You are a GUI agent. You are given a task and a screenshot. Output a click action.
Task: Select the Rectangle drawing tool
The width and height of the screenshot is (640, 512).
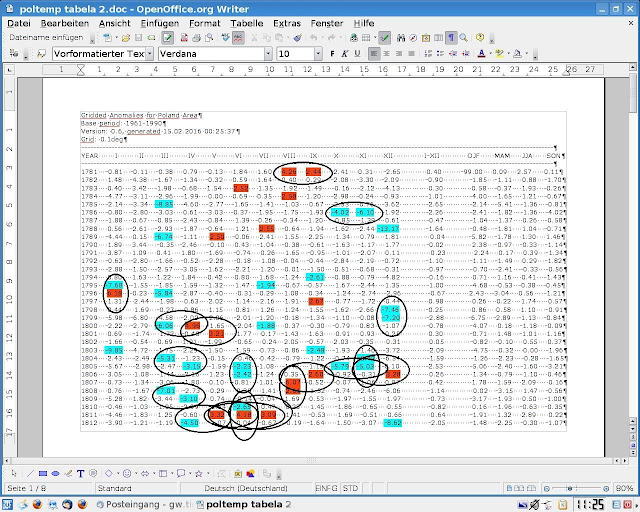point(42,474)
